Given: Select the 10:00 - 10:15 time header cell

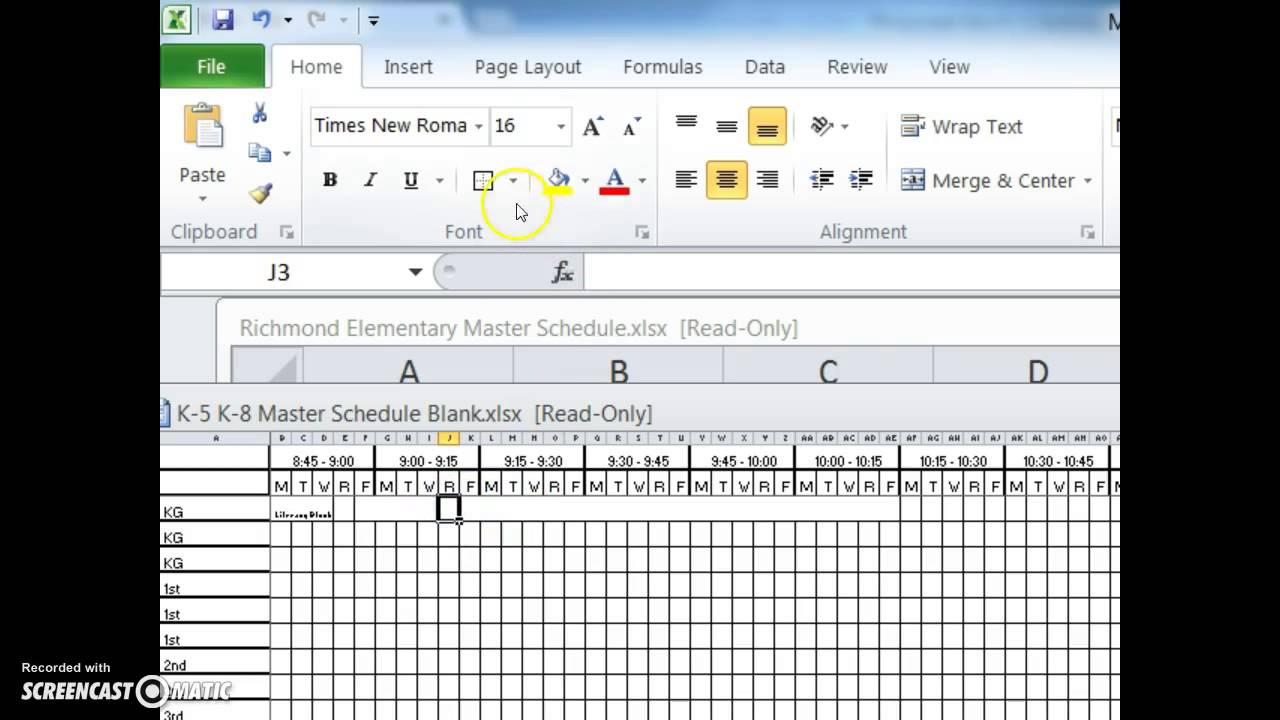Looking at the screenshot, I should click(847, 461).
